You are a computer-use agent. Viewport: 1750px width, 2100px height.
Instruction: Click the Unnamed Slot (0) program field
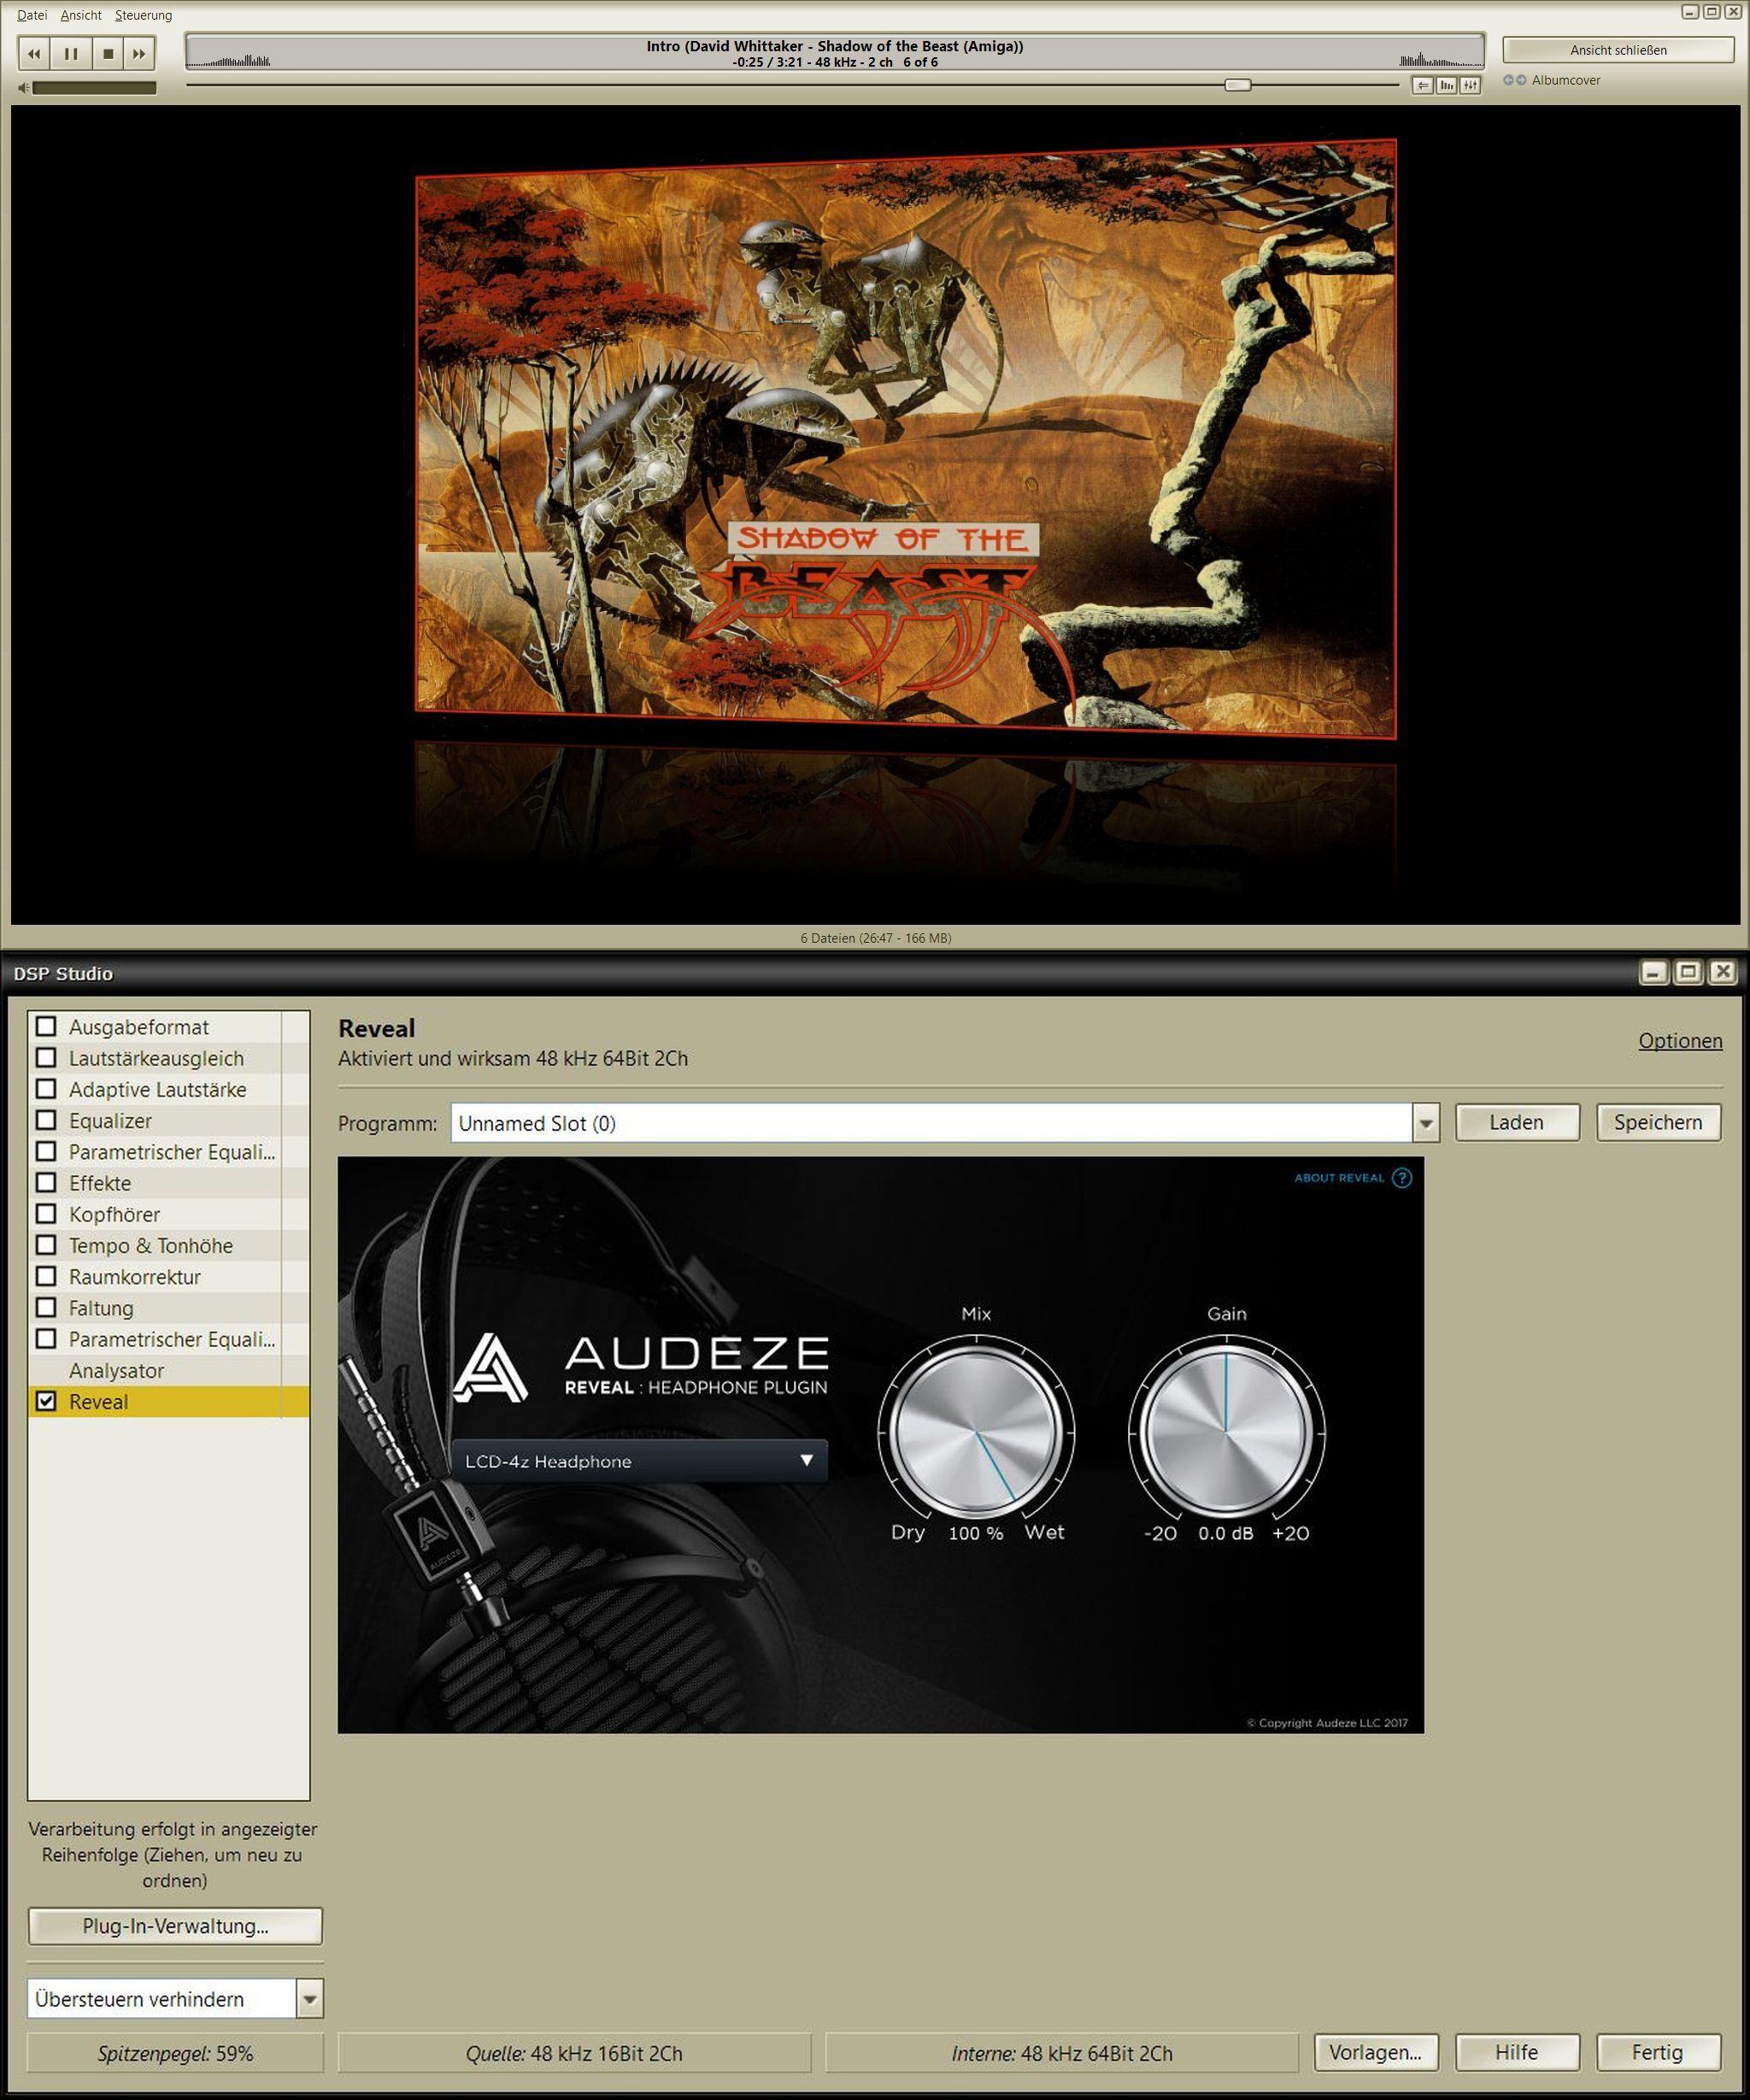931,1123
